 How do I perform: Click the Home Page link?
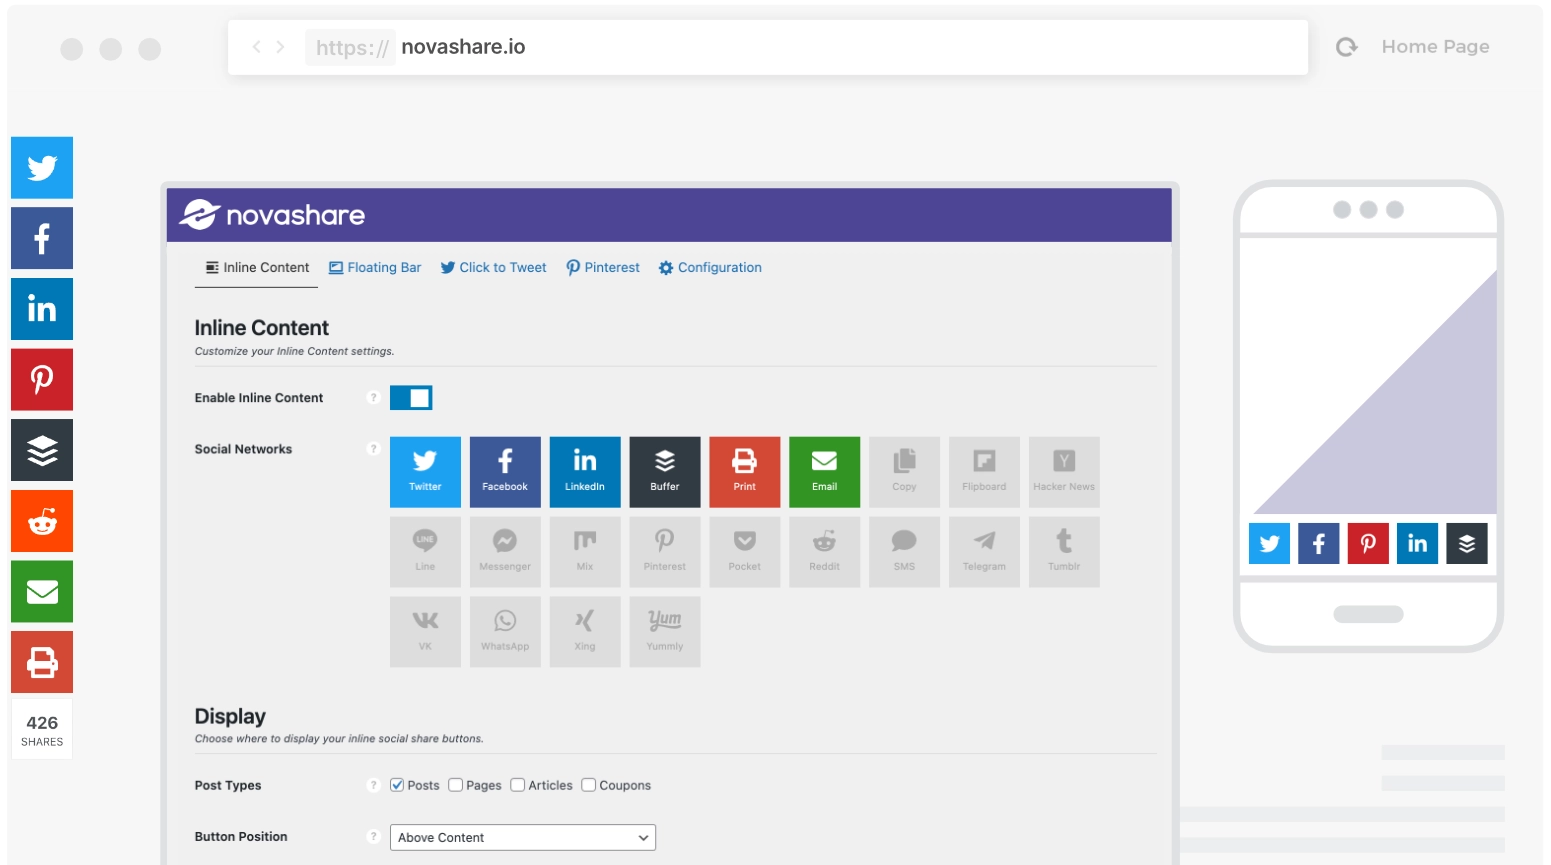1434,47
